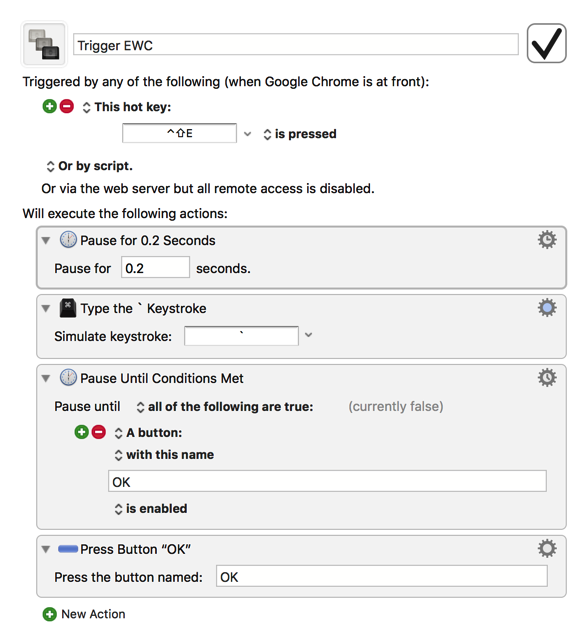This screenshot has width=588, height=642.
Task: Change the 'is pressed' trigger option
Action: pyautogui.click(x=300, y=134)
